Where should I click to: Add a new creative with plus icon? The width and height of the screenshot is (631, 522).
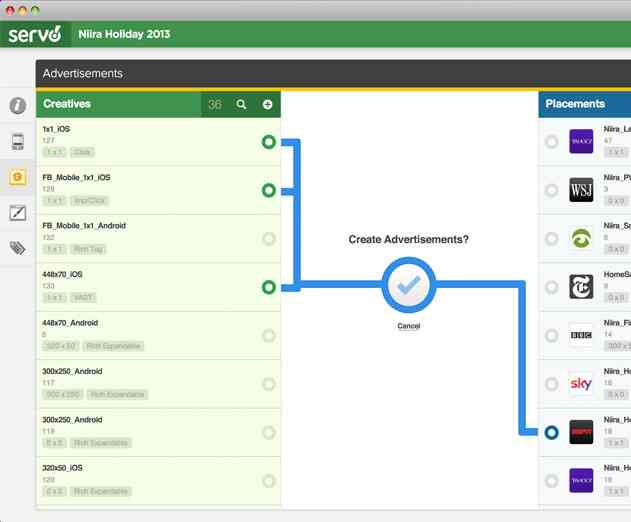(x=267, y=105)
